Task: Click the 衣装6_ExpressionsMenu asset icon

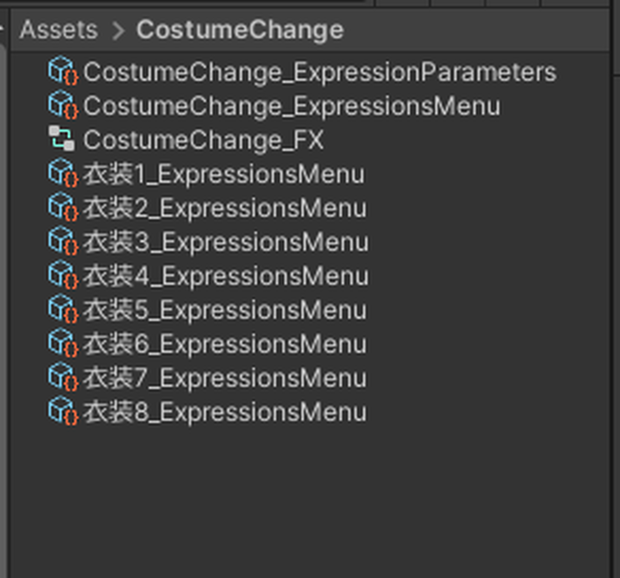Action: pyautogui.click(x=63, y=343)
